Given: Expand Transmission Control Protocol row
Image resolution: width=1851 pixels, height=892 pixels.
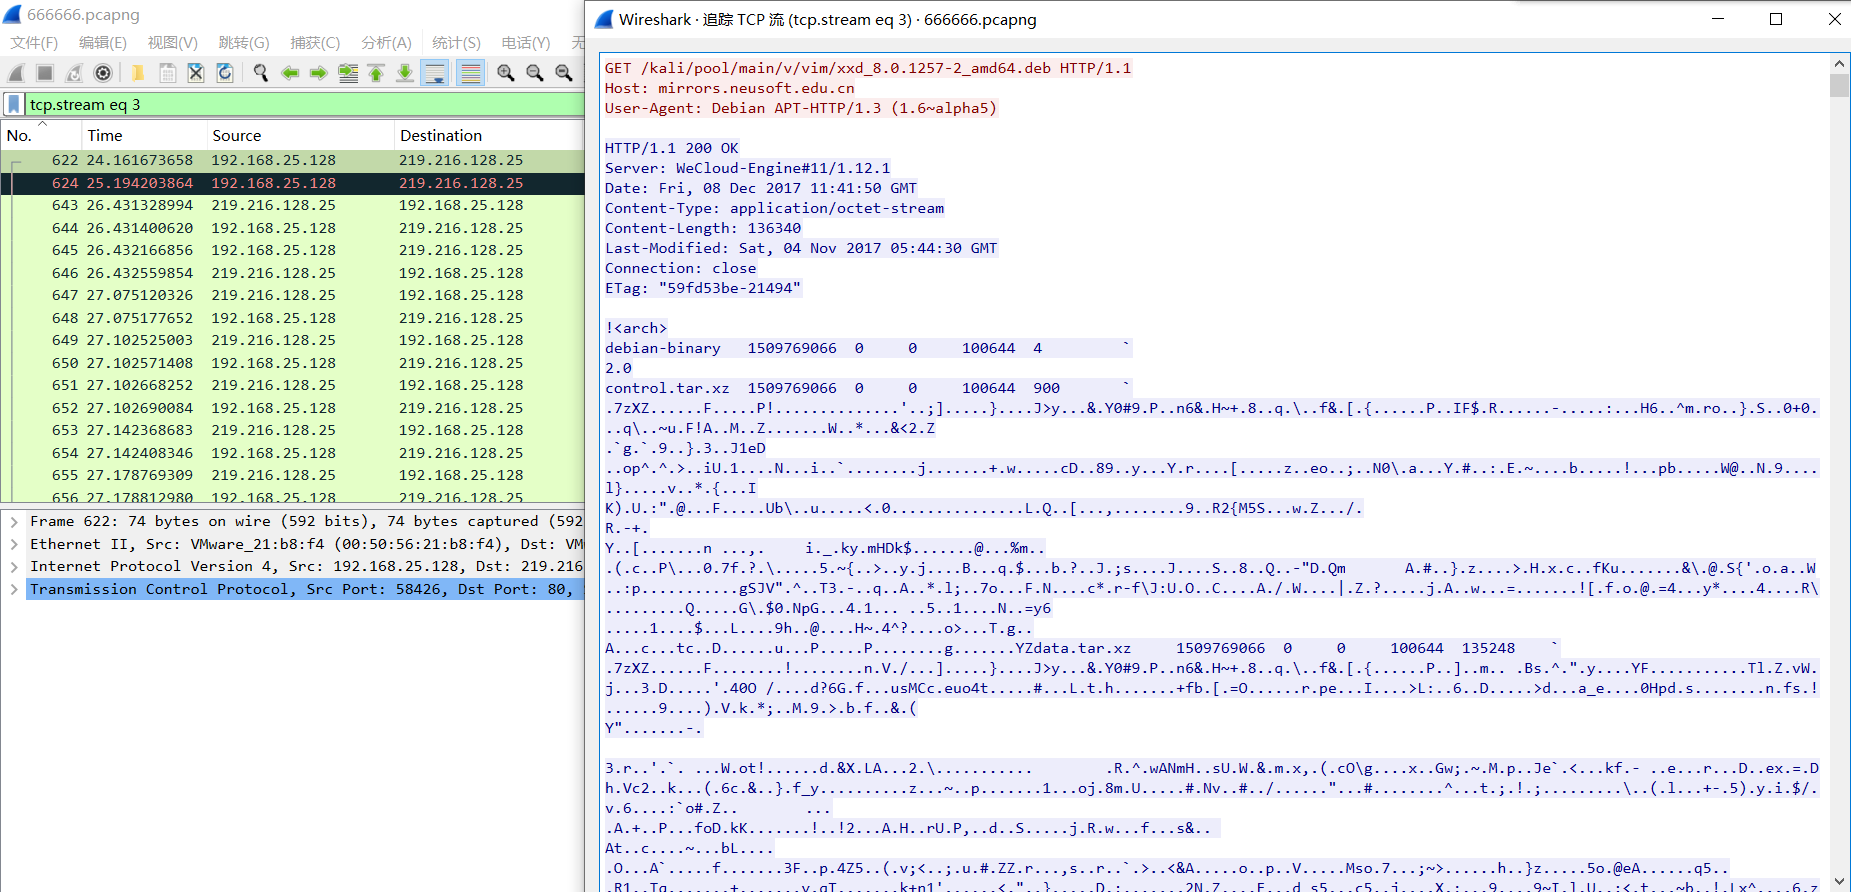Looking at the screenshot, I should pyautogui.click(x=14, y=589).
